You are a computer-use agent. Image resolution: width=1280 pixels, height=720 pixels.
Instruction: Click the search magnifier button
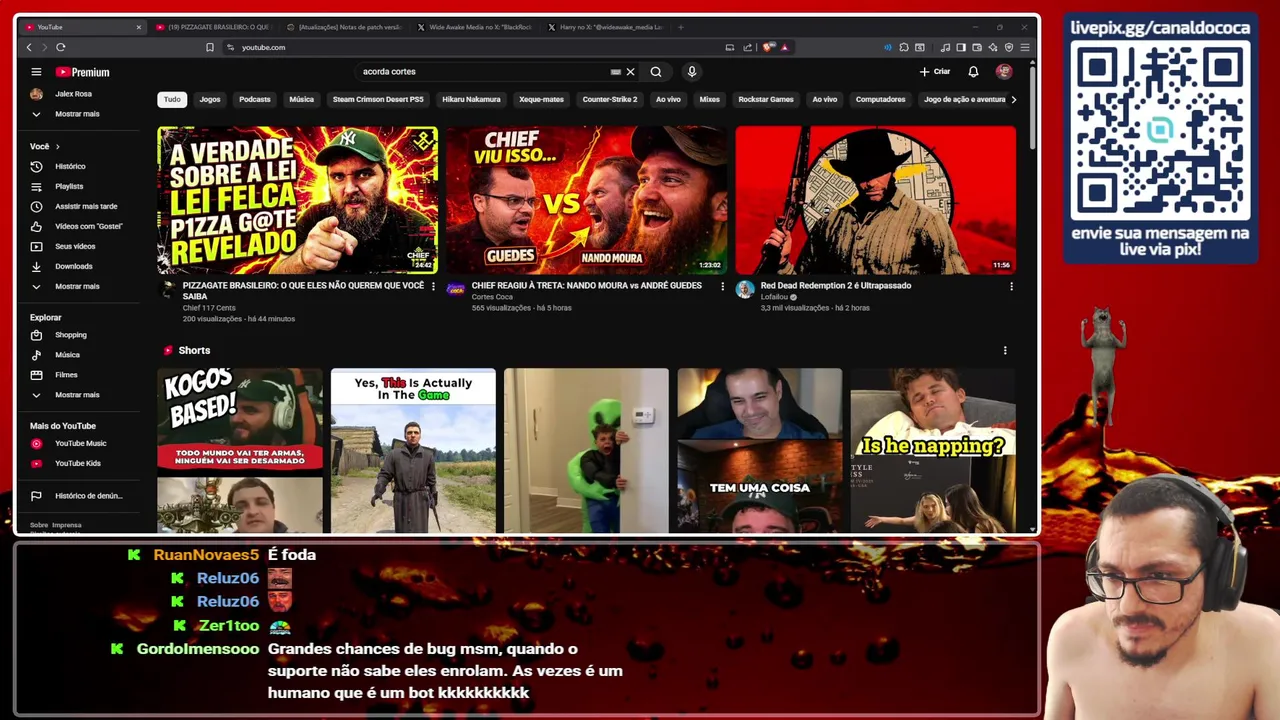click(656, 72)
